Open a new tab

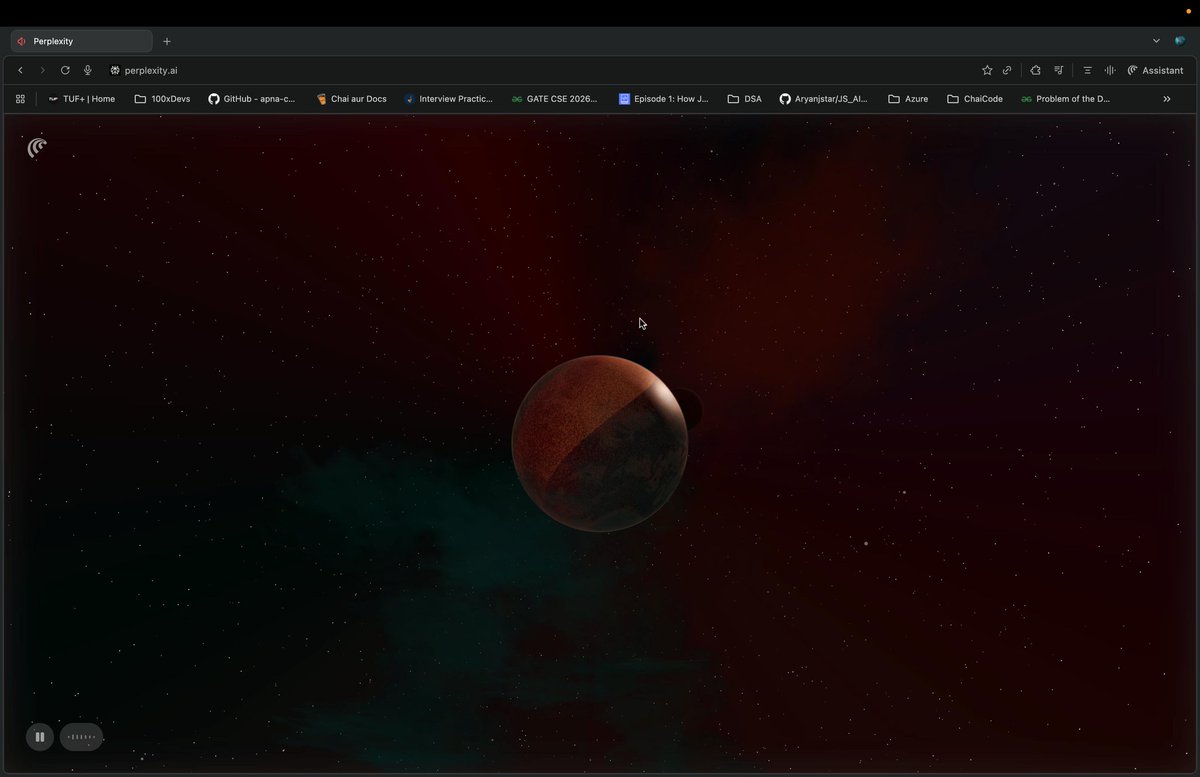pyautogui.click(x=167, y=41)
